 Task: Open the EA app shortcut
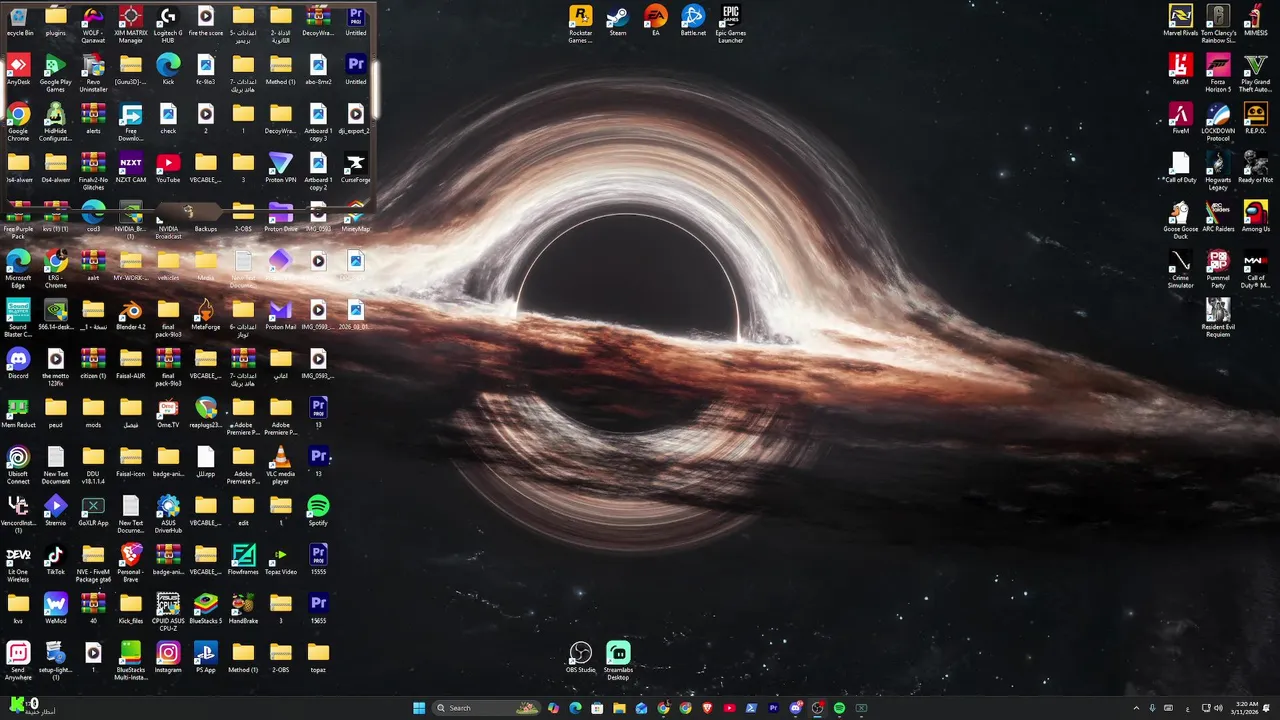[656, 22]
